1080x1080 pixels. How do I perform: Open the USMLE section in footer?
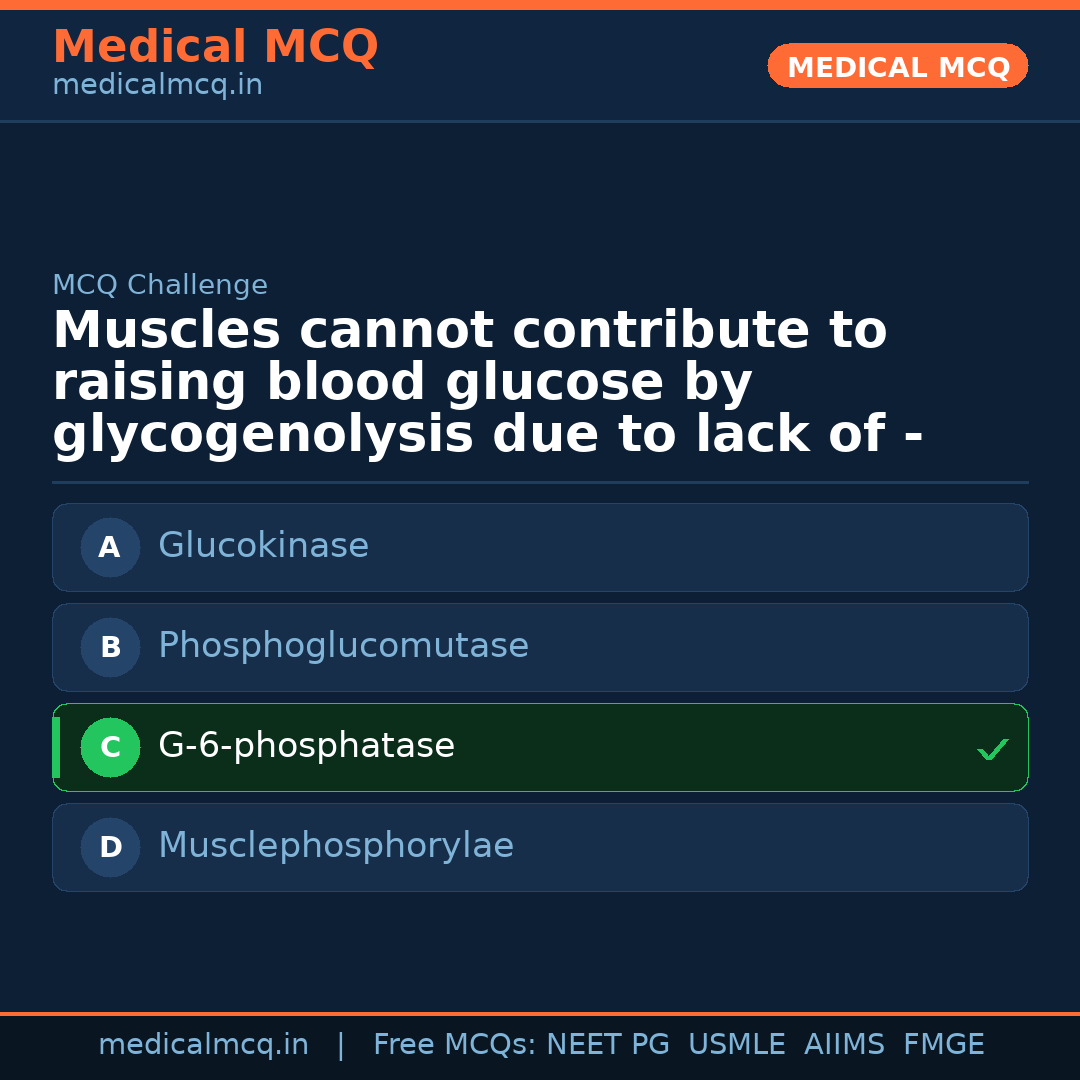737,1044
